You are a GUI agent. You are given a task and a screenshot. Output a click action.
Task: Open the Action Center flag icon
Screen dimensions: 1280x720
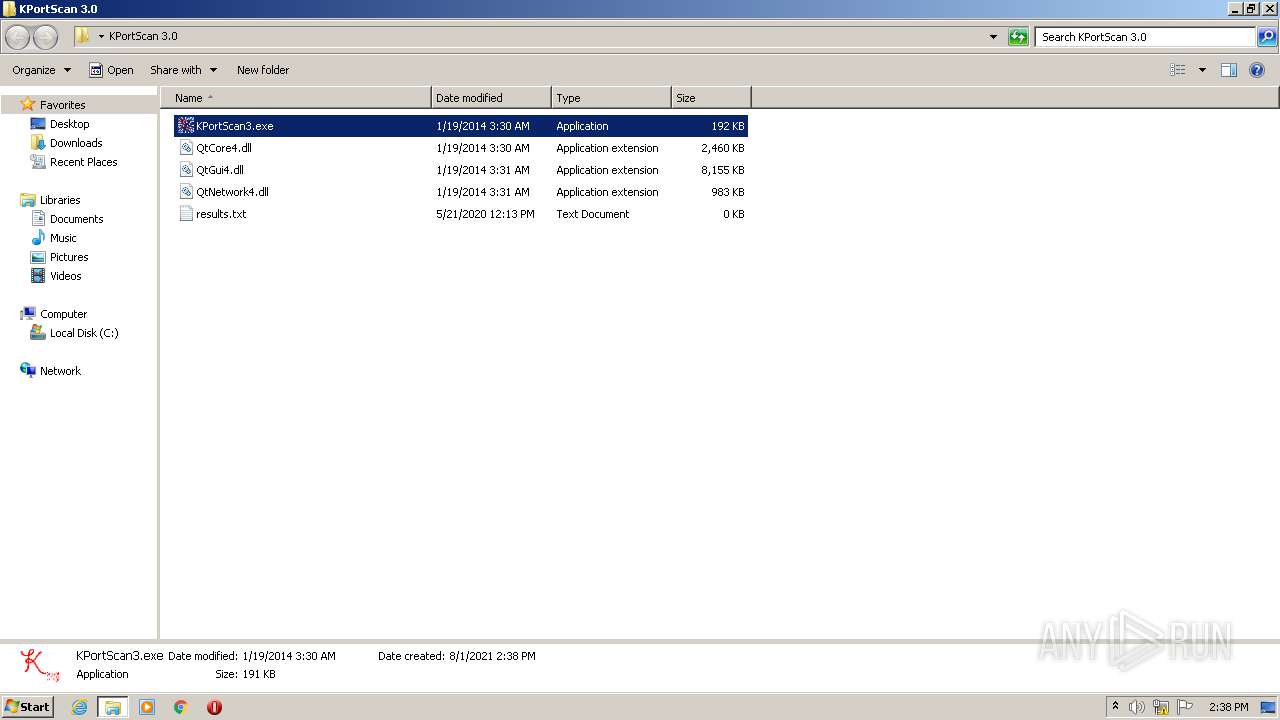click(1185, 707)
